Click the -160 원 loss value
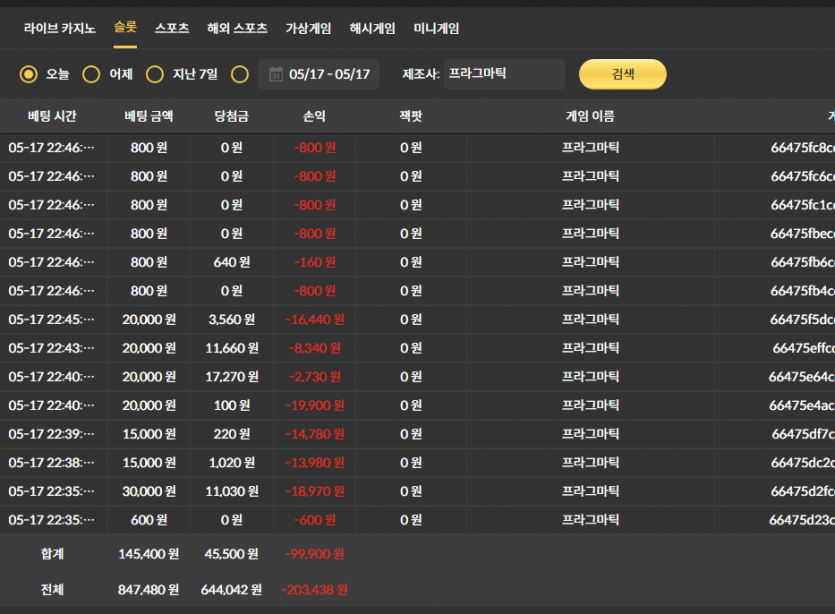Screen dimensions: 835x614 point(315,262)
